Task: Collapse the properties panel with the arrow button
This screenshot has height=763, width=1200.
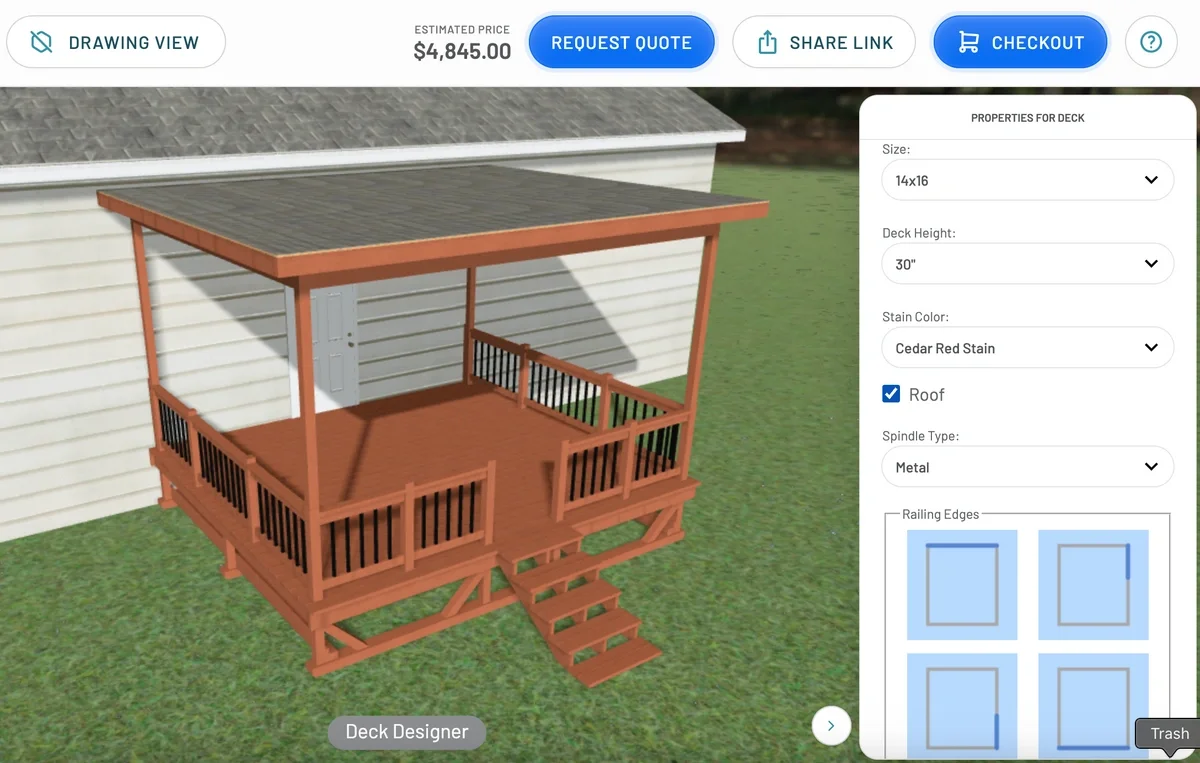Action: [831, 726]
